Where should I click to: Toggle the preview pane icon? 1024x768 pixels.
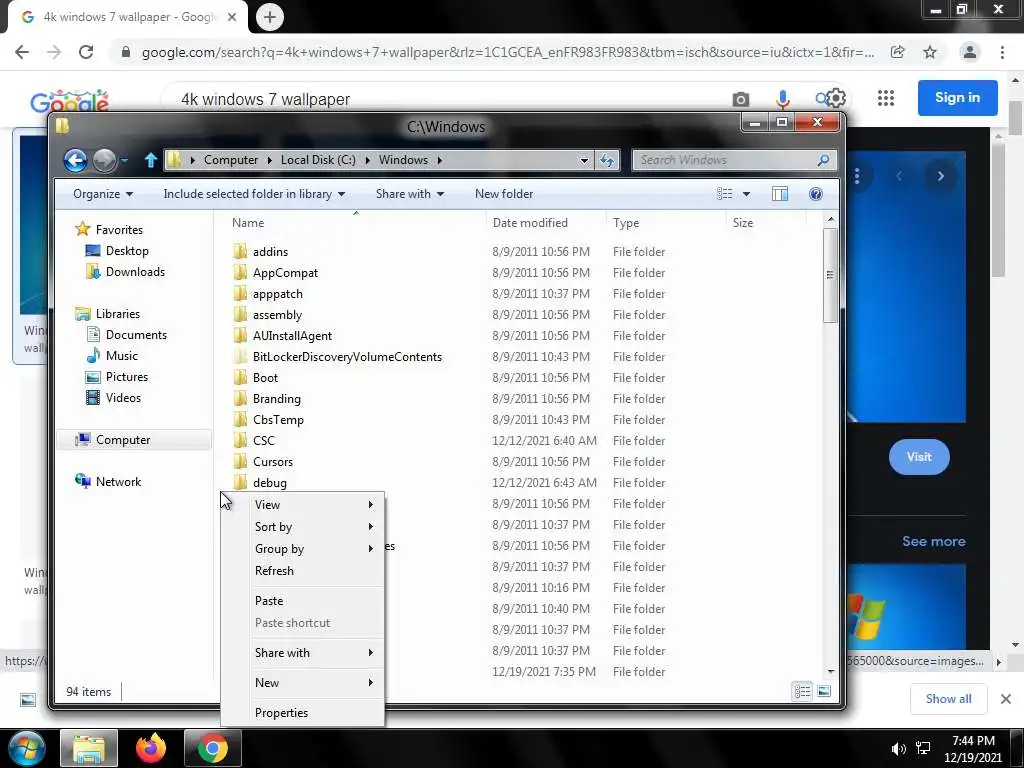(x=780, y=194)
